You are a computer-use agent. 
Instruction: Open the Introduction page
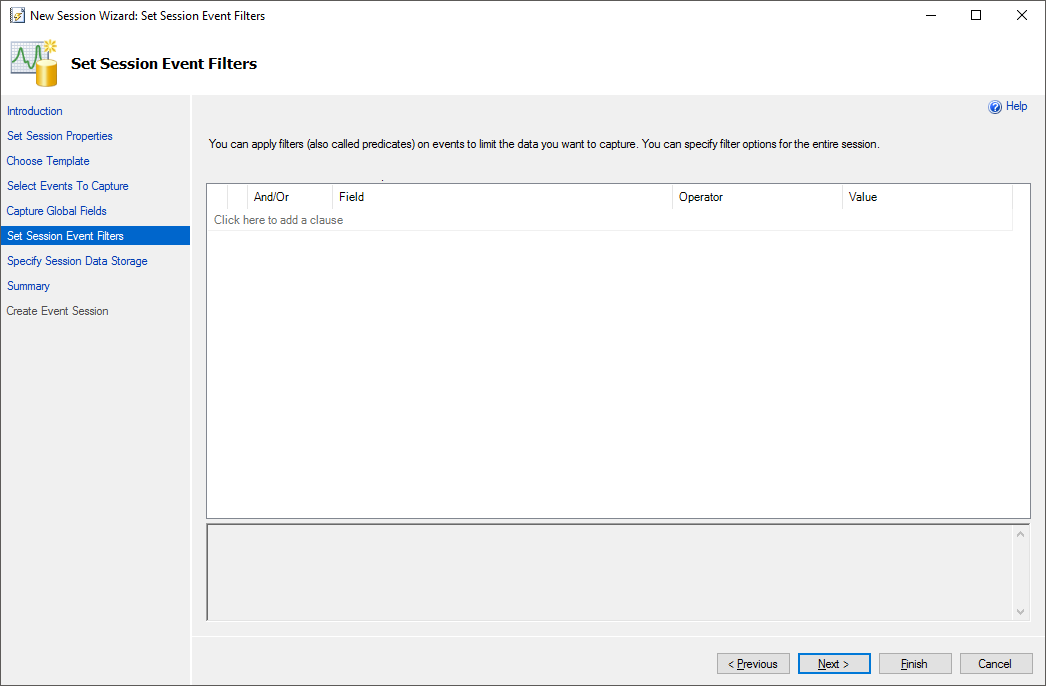tap(35, 111)
